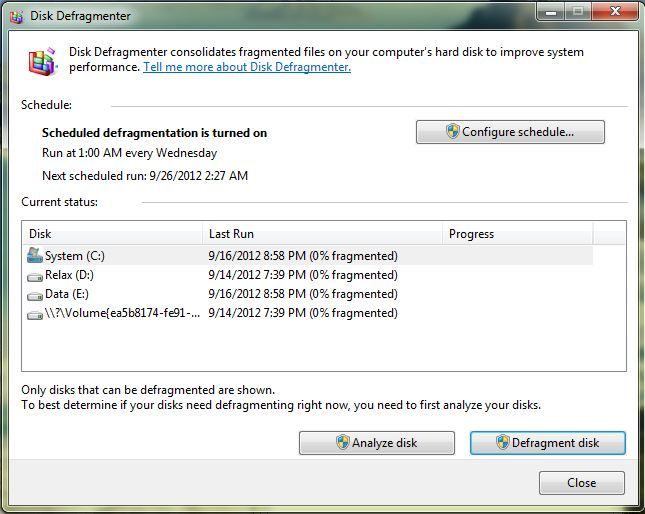Close window using title bar X
The image size is (645, 514).
pyautogui.click(x=615, y=12)
